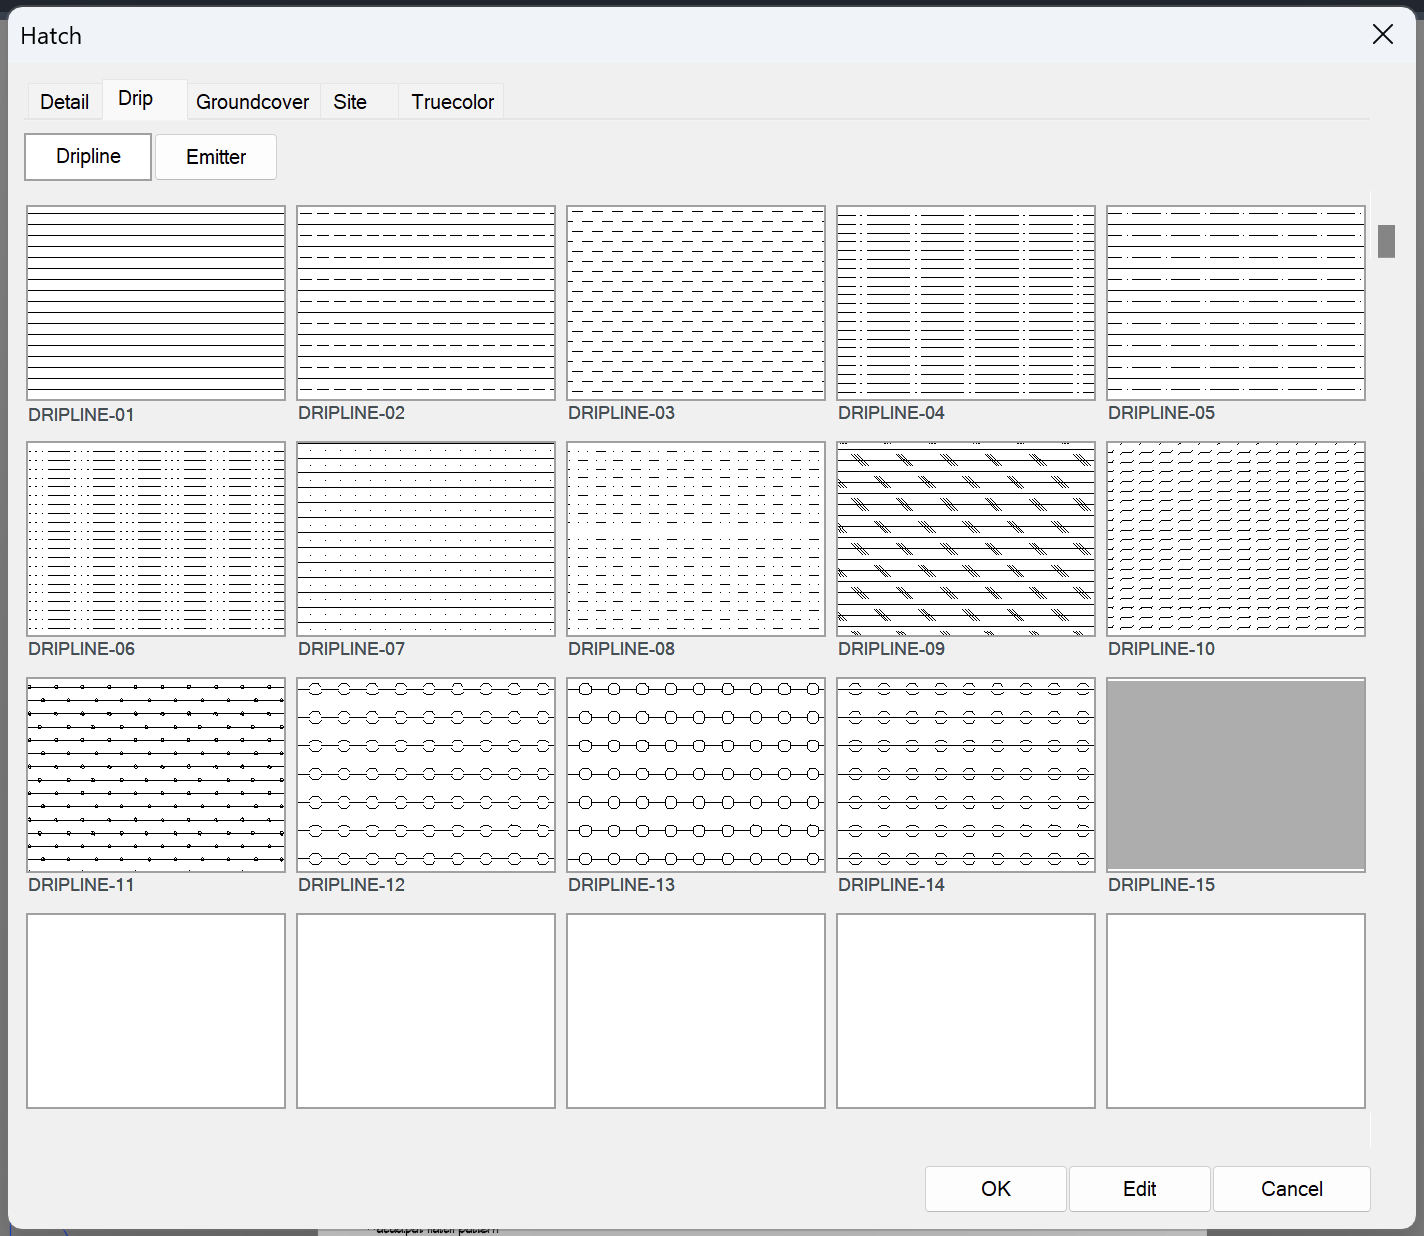Open the Site tab
Screen dimensions: 1424x1236
point(359,102)
